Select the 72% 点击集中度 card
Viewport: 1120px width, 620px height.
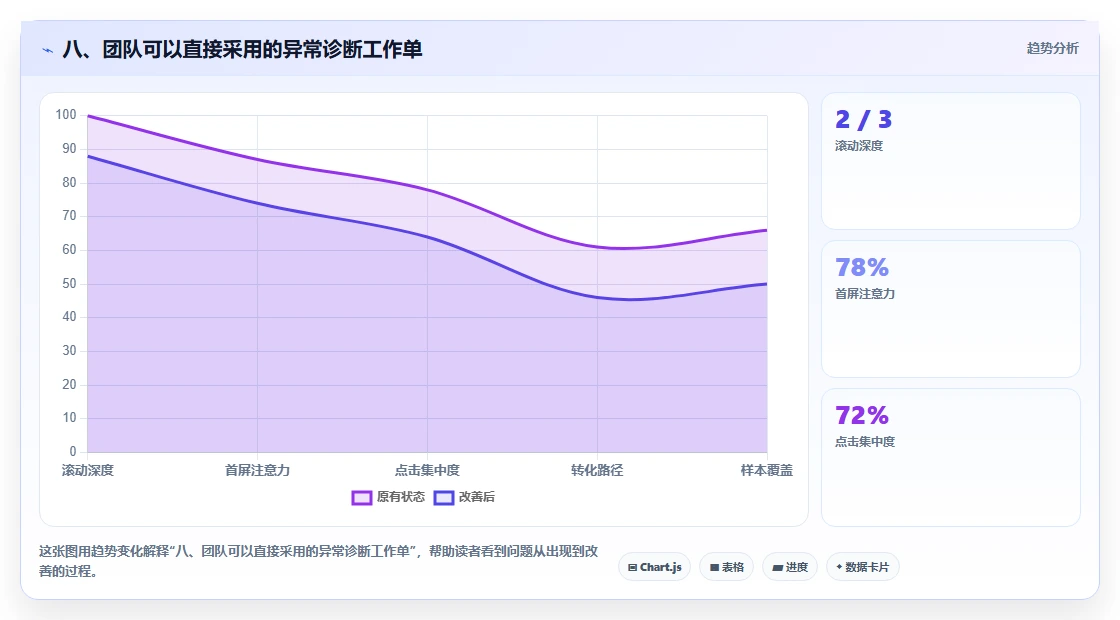tap(951, 457)
